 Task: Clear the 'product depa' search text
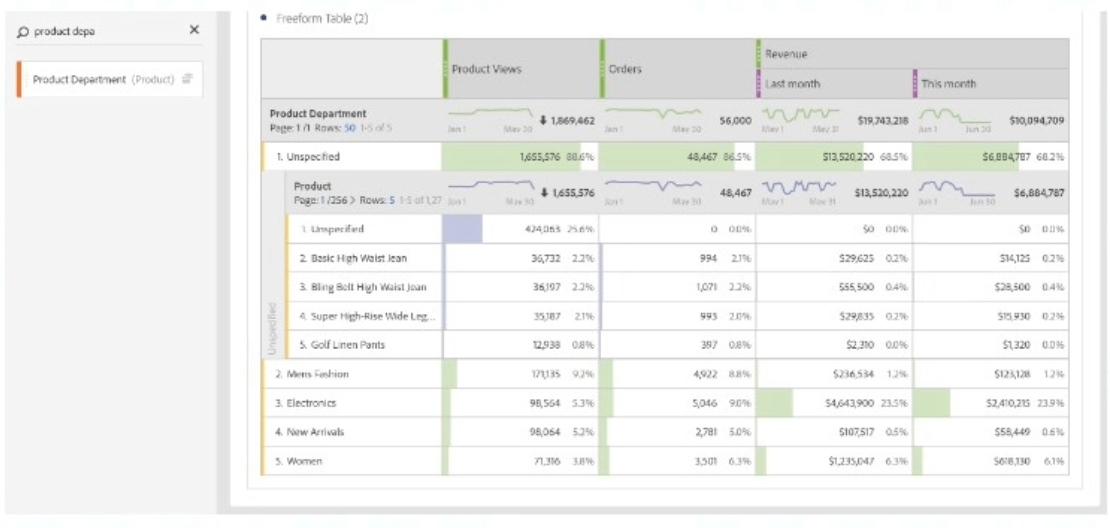click(x=194, y=30)
